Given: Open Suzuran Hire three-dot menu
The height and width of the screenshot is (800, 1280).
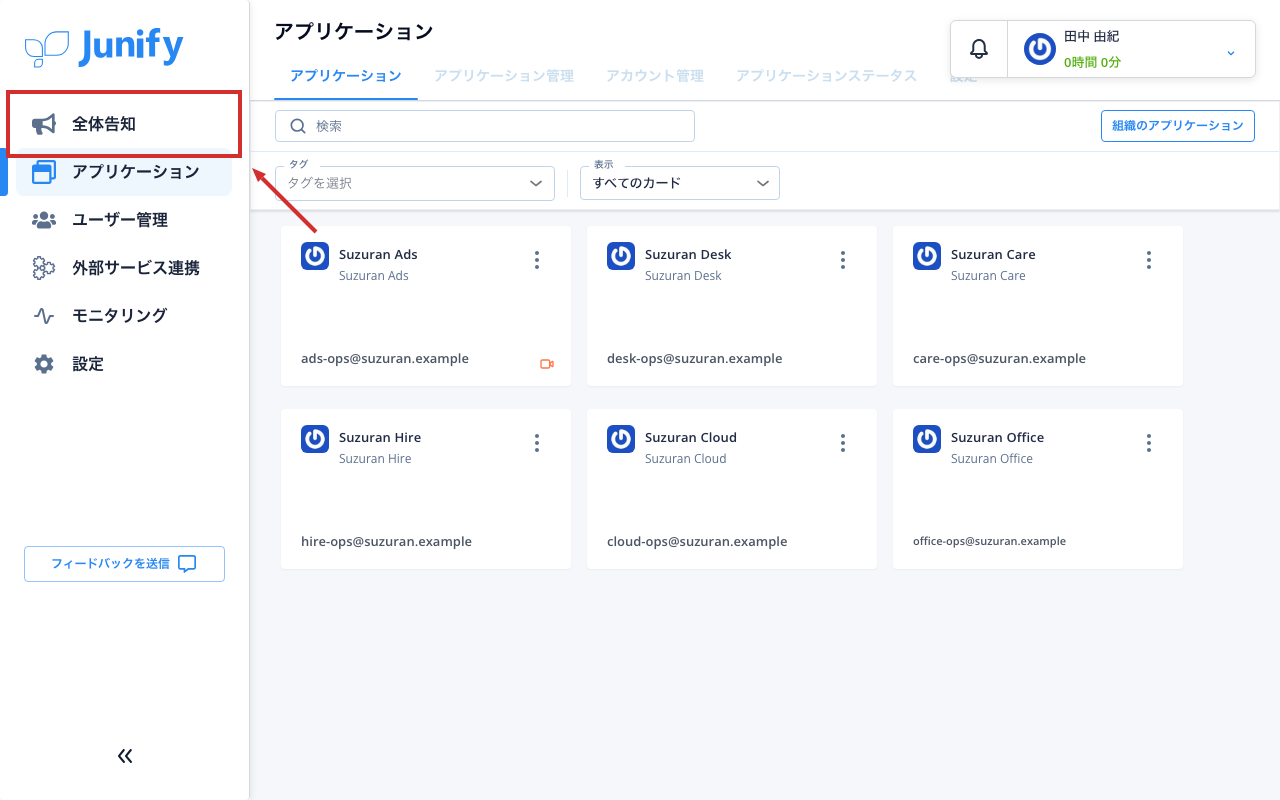Looking at the screenshot, I should coord(537,443).
